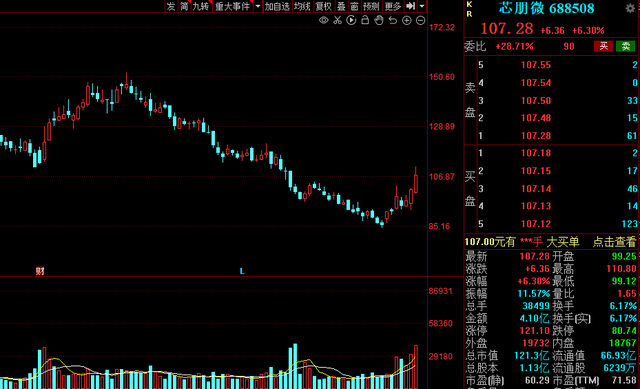This screenshot has height=389, width=640.
Task: Open the 更多 menu
Action: click(393, 6)
